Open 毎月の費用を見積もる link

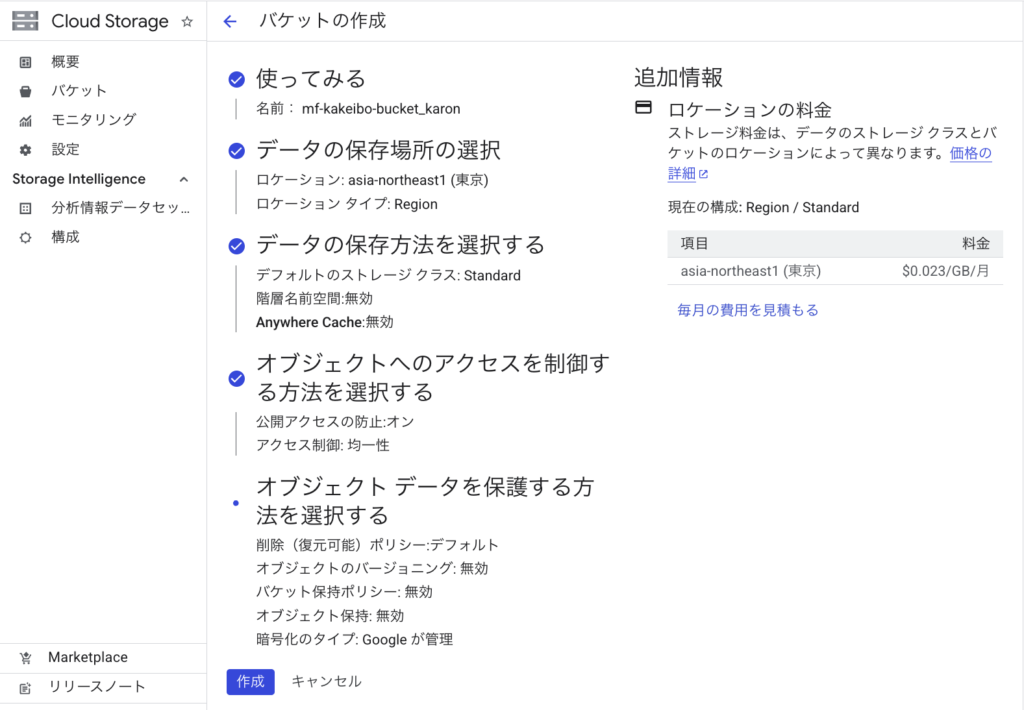[x=748, y=310]
